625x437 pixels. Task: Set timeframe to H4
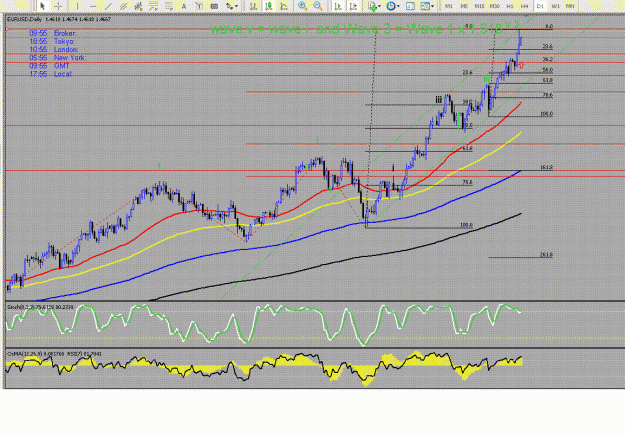coord(525,6)
